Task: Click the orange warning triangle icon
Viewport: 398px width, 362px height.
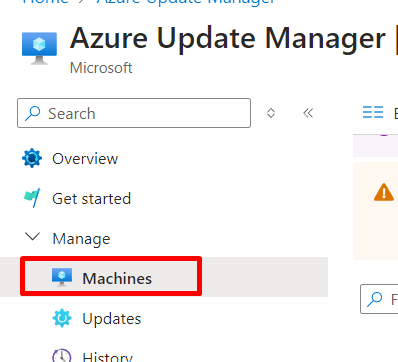Action: 384,192
